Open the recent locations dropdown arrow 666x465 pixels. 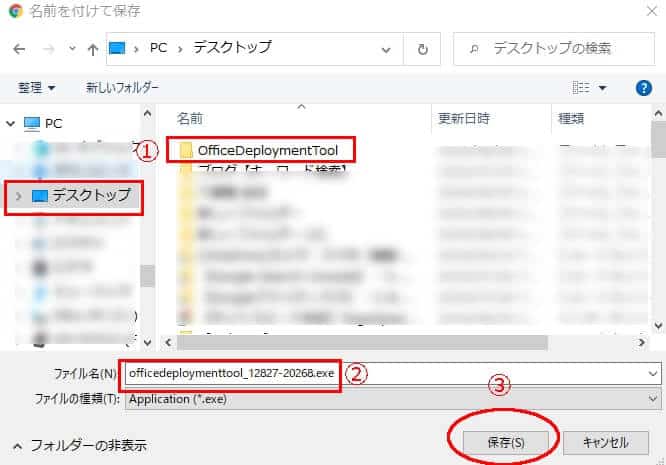click(x=72, y=49)
